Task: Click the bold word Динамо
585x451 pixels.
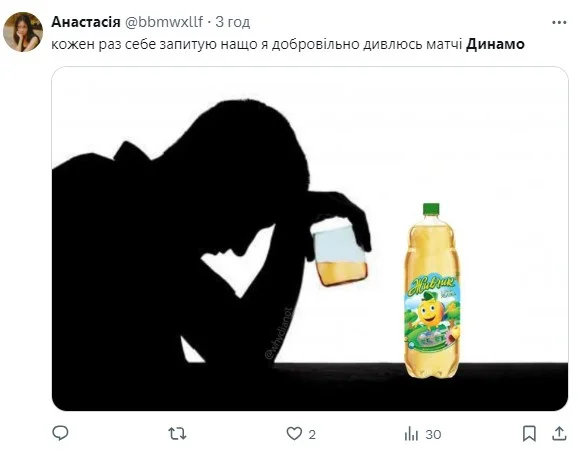Action: pyautogui.click(x=495, y=44)
